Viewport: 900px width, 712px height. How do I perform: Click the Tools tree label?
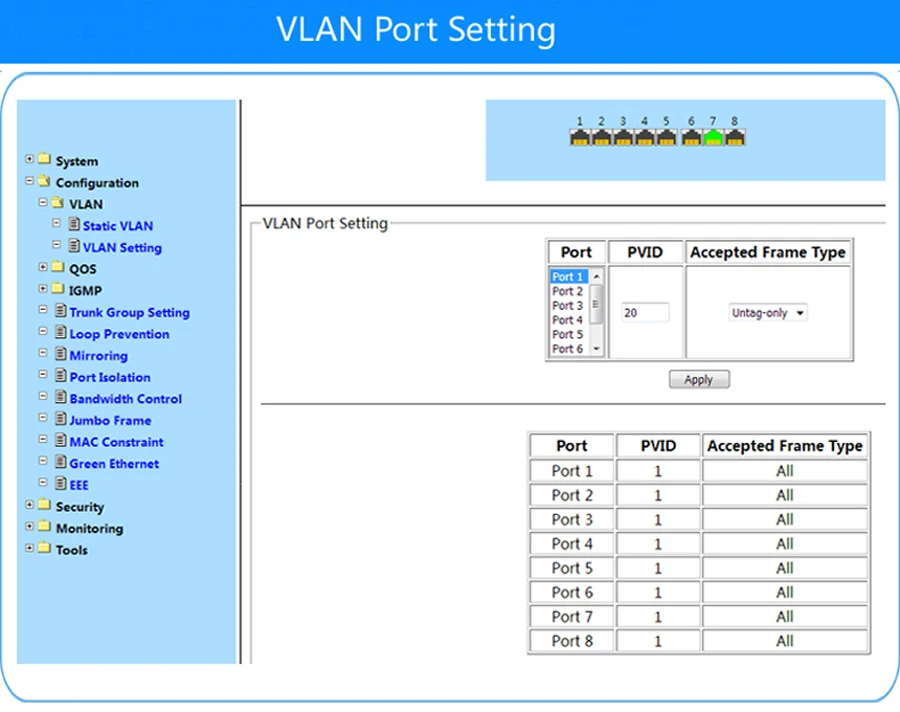click(x=72, y=550)
